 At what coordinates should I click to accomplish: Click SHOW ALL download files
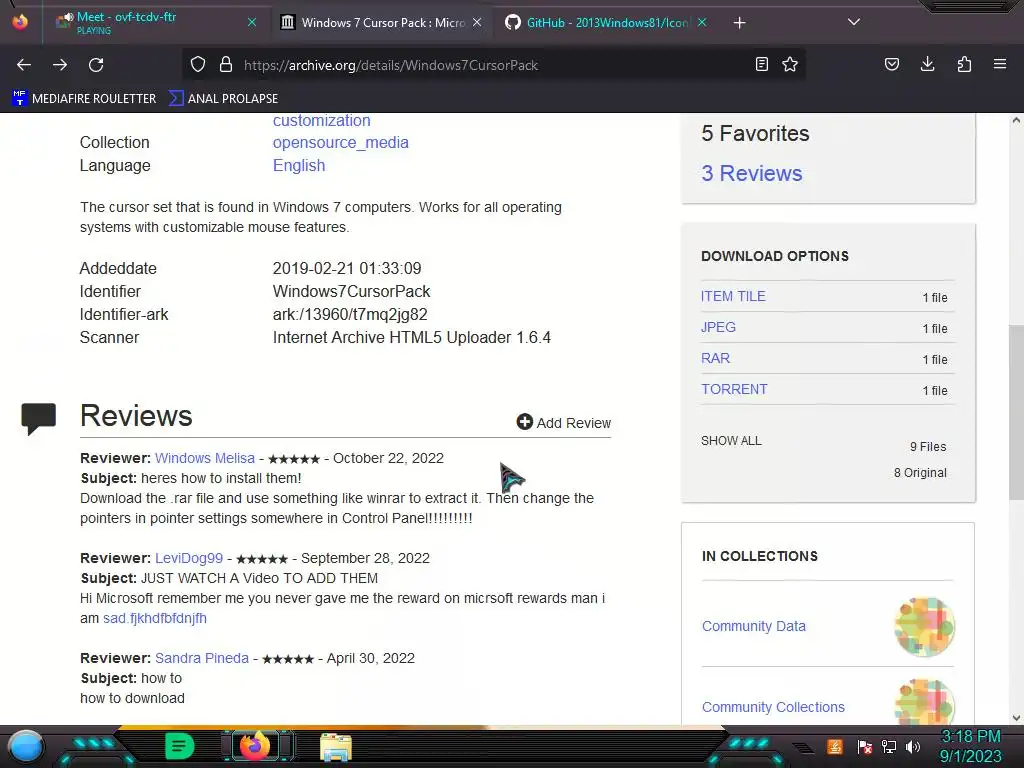[731, 441]
